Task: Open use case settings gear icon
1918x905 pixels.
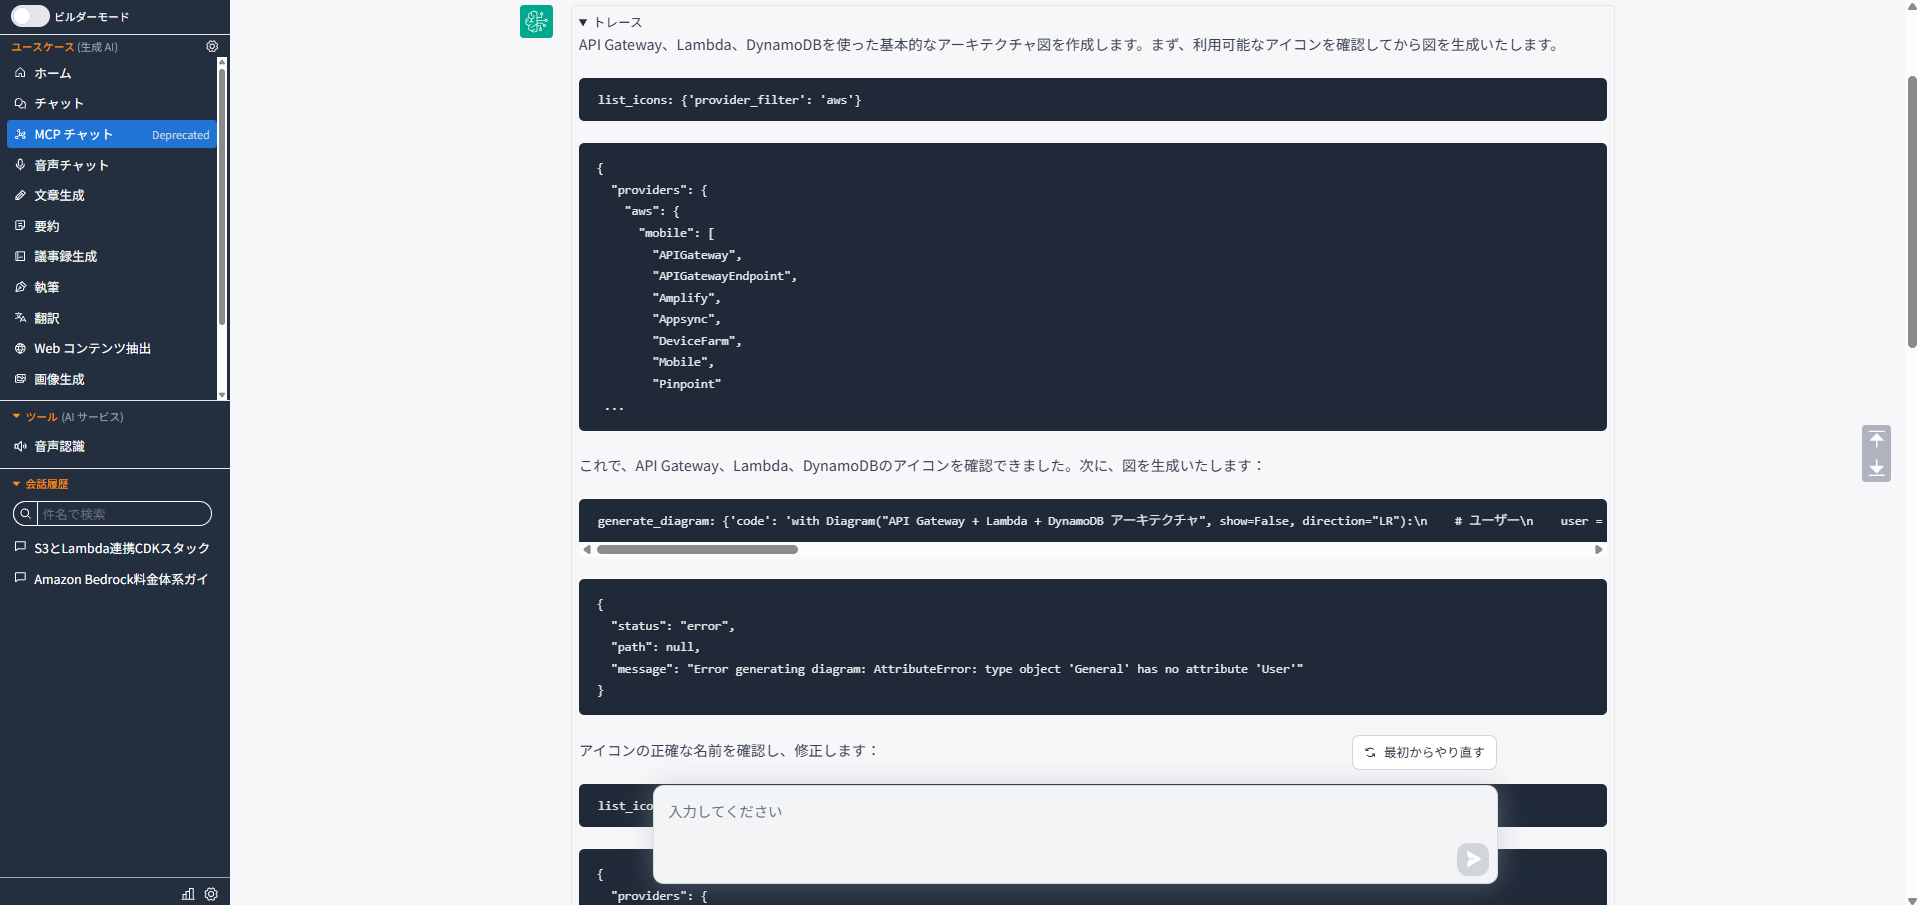Action: (x=212, y=46)
